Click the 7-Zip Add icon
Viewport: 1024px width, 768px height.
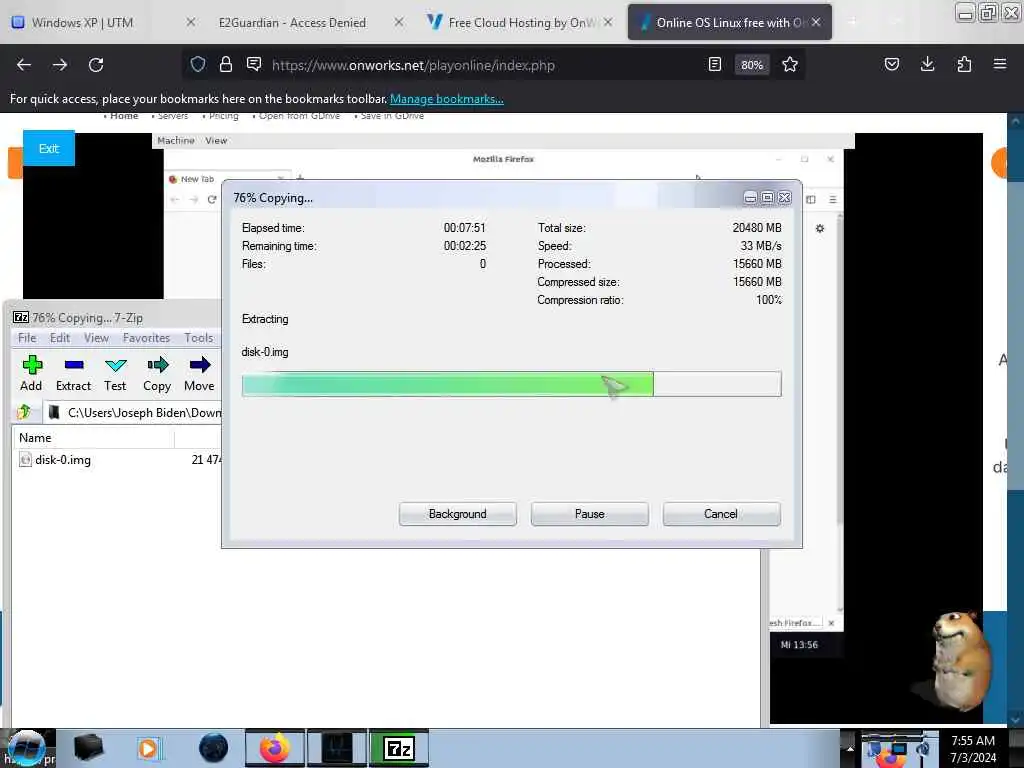point(31,365)
